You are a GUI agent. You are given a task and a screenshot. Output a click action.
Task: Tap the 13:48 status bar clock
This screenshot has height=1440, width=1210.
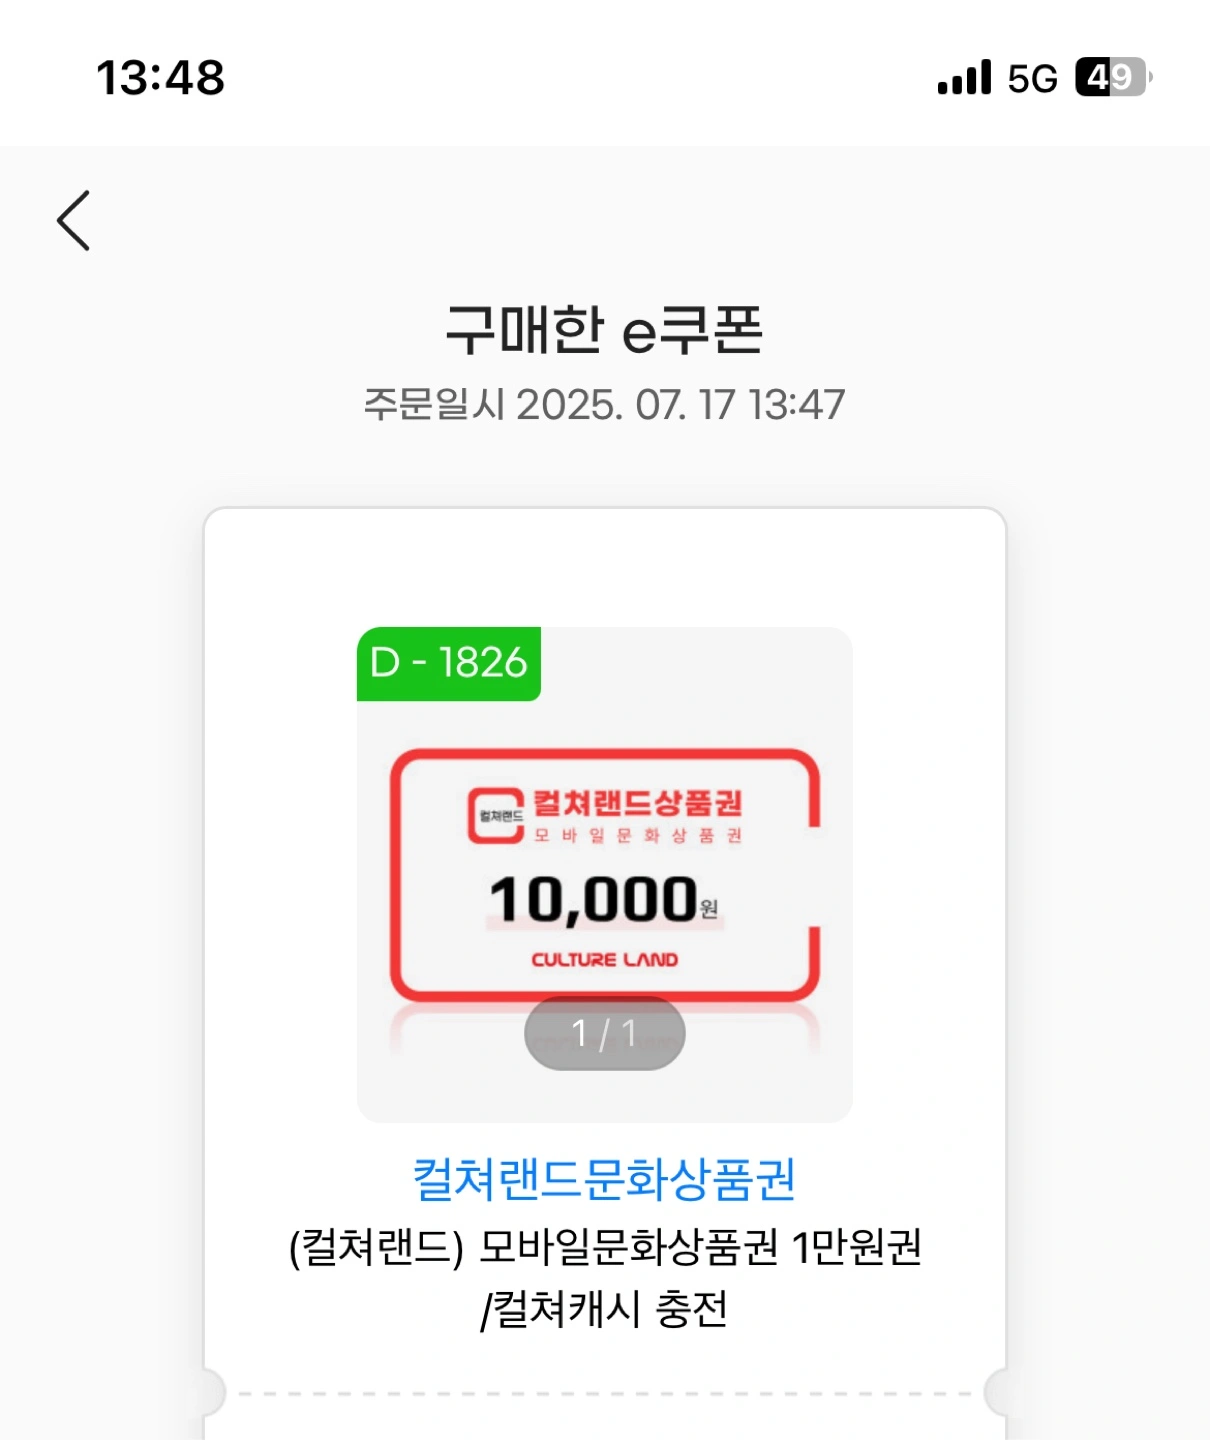[x=161, y=77]
